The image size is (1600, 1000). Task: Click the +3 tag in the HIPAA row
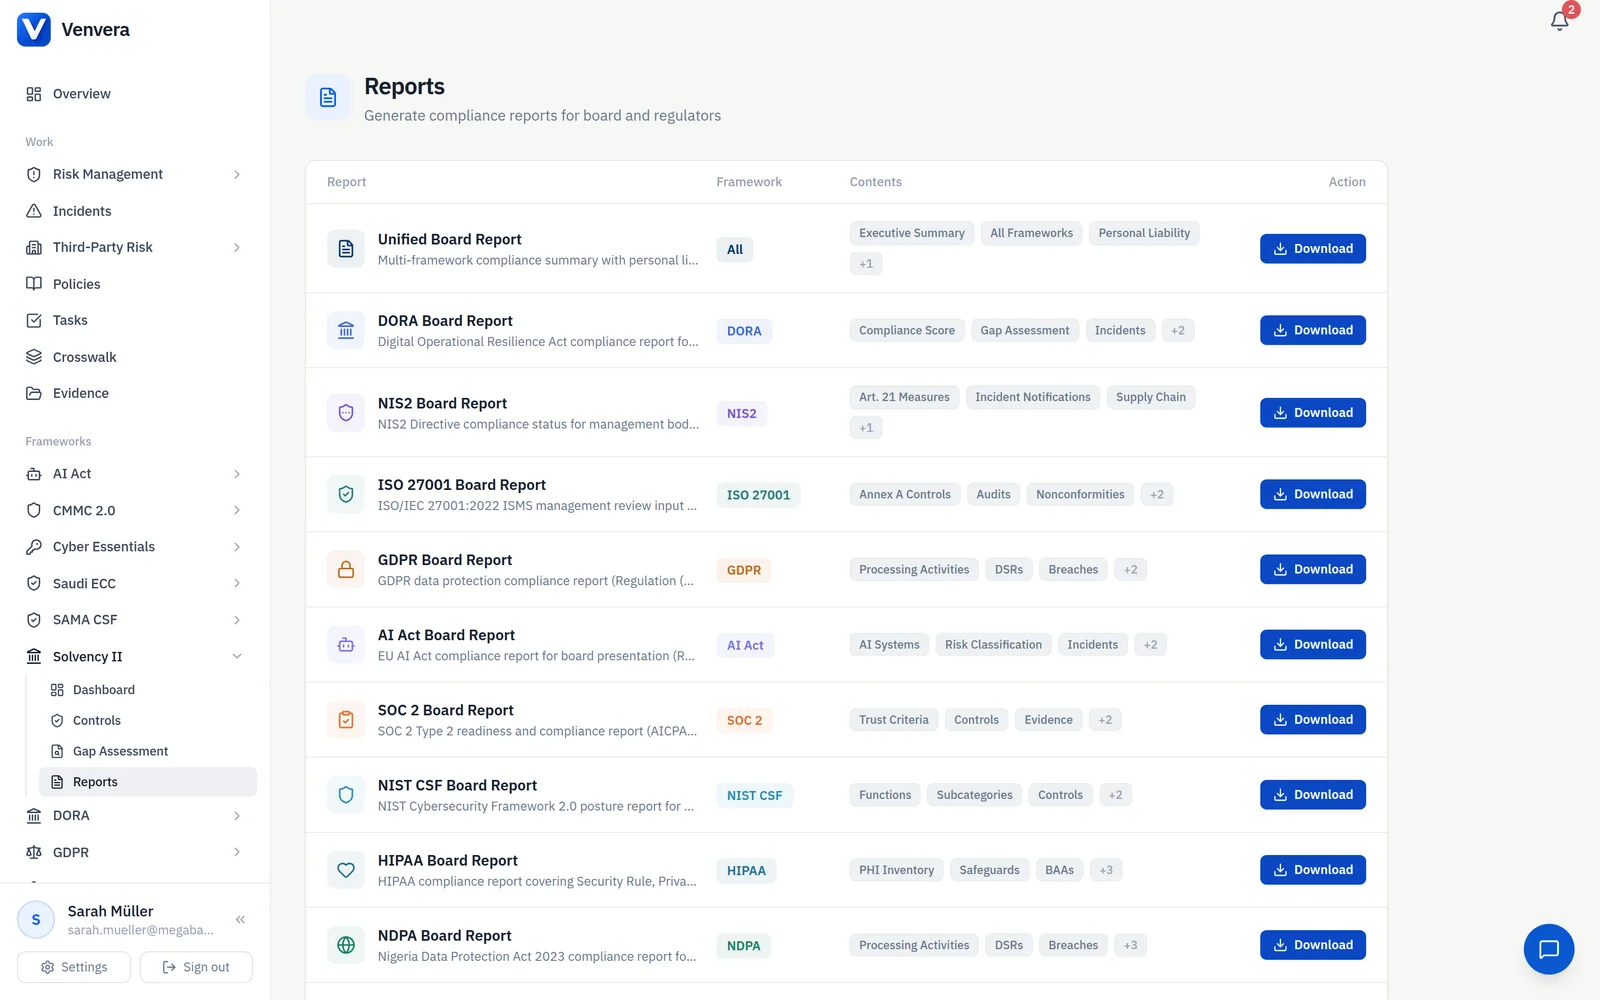(x=1106, y=870)
